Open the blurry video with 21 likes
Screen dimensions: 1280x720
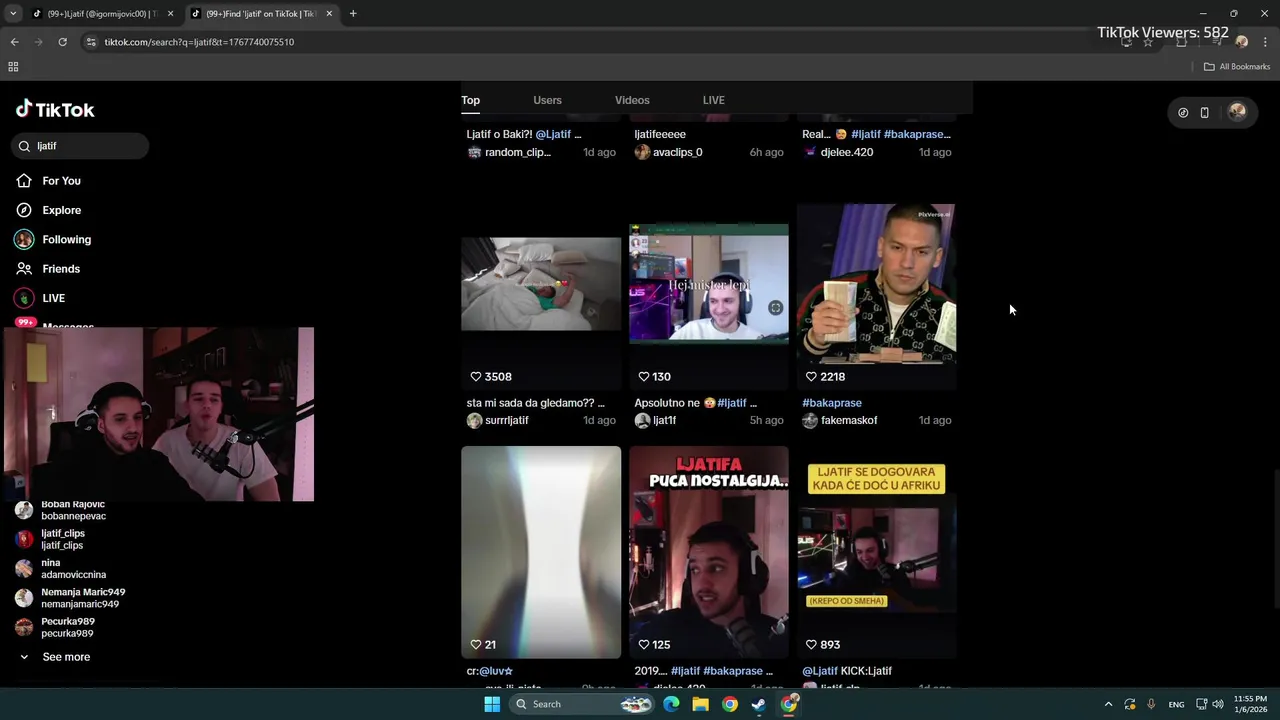(541, 552)
